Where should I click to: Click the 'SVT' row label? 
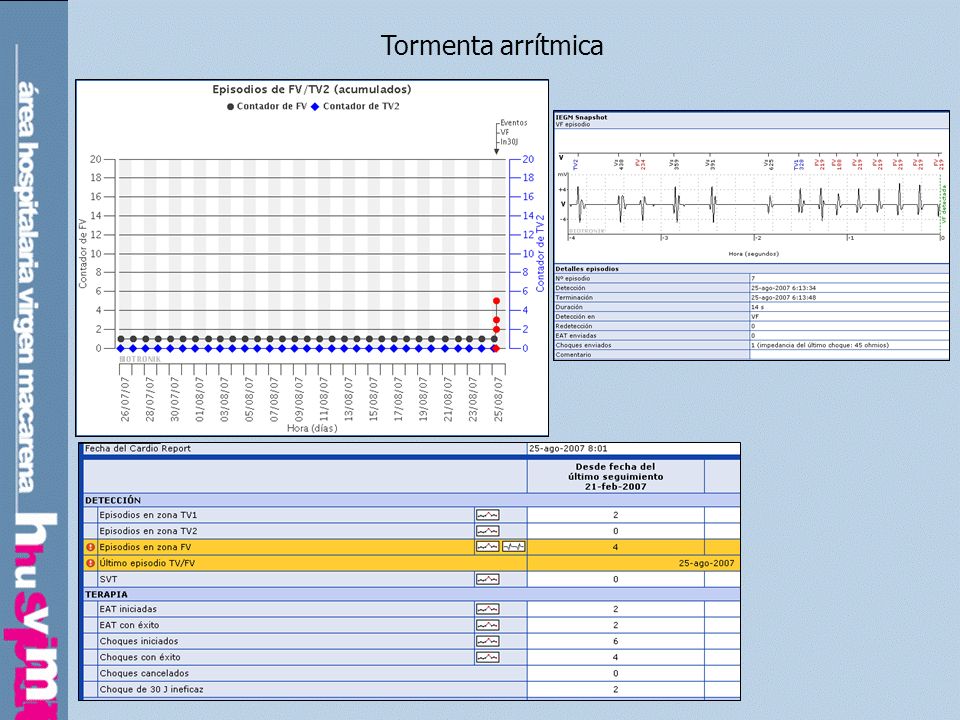pyautogui.click(x=108, y=579)
